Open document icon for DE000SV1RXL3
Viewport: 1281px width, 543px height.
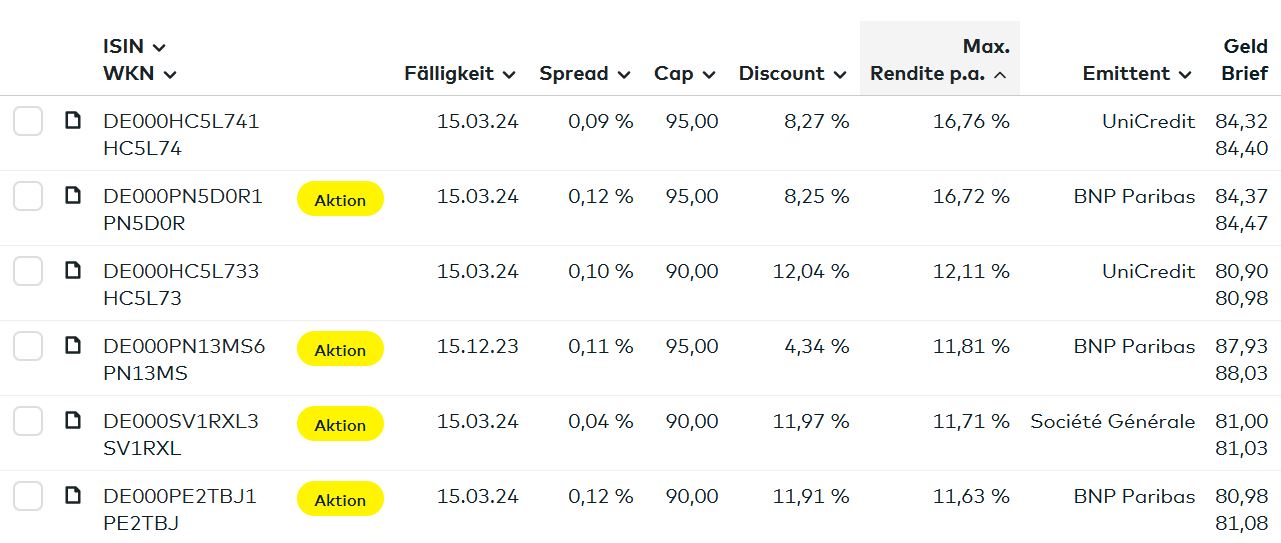pos(73,421)
